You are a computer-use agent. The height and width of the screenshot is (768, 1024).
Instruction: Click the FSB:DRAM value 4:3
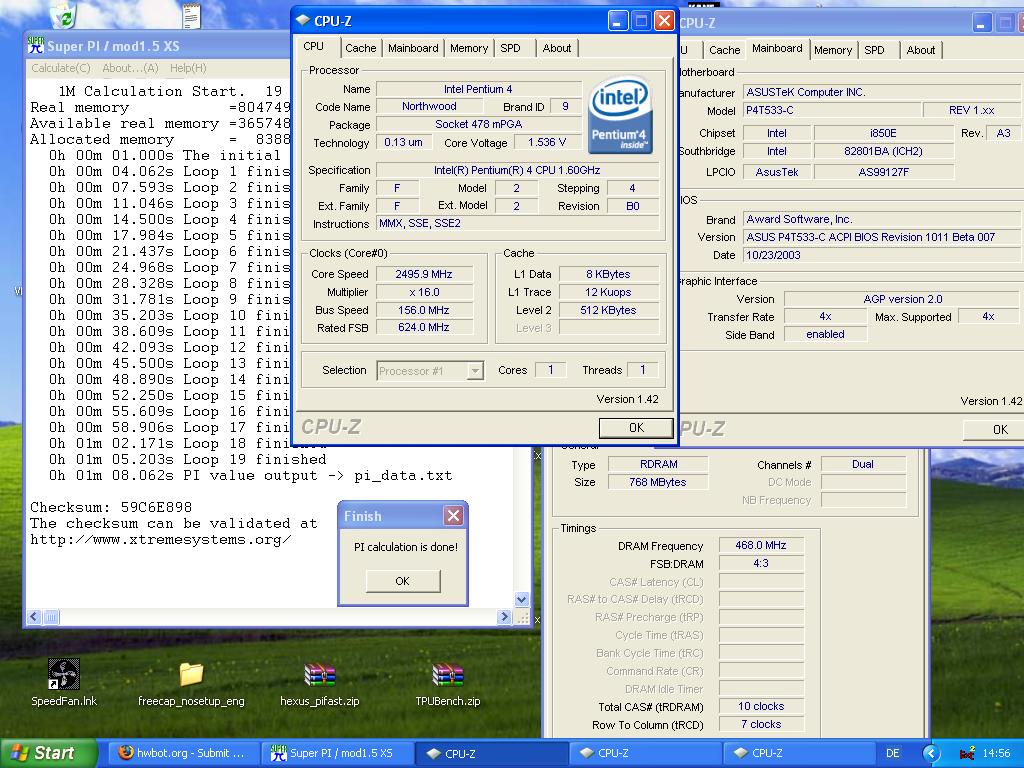[x=761, y=564]
